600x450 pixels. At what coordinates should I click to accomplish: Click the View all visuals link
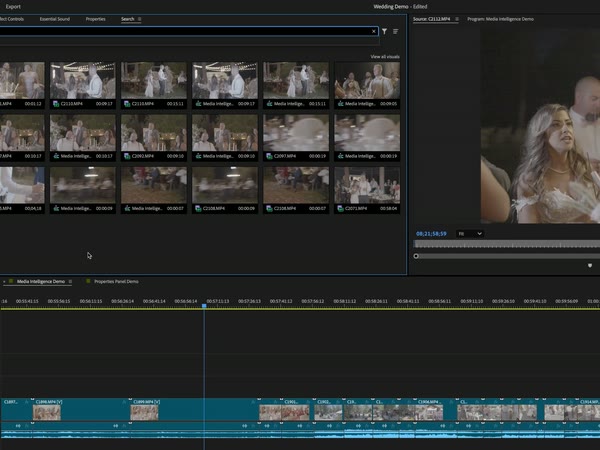pyautogui.click(x=385, y=57)
